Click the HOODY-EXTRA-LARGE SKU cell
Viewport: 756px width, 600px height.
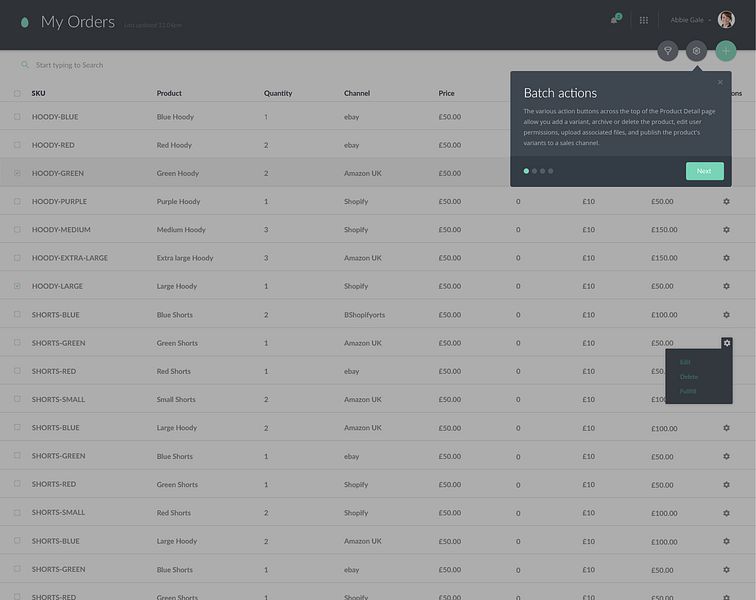pyautogui.click(x=70, y=258)
